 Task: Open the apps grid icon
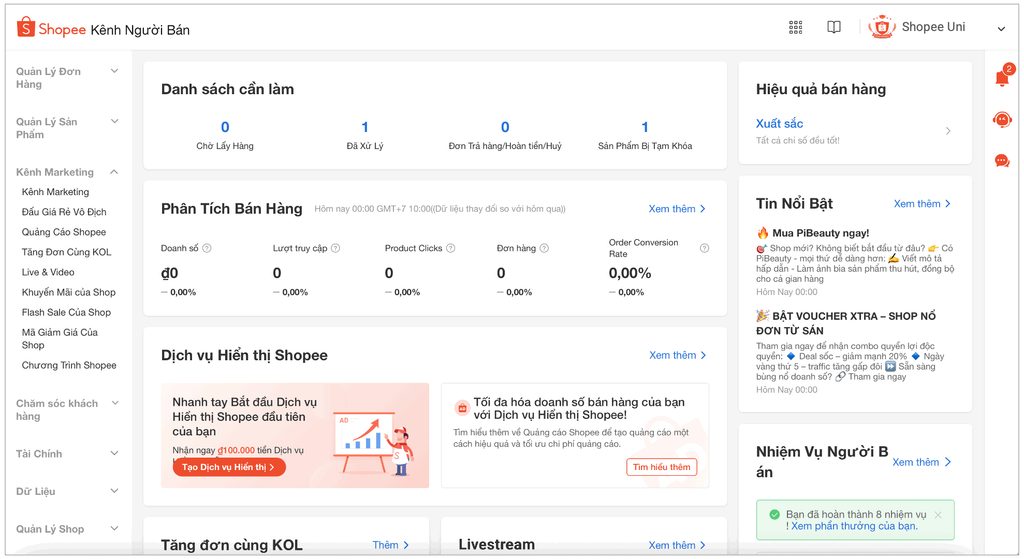click(x=795, y=27)
